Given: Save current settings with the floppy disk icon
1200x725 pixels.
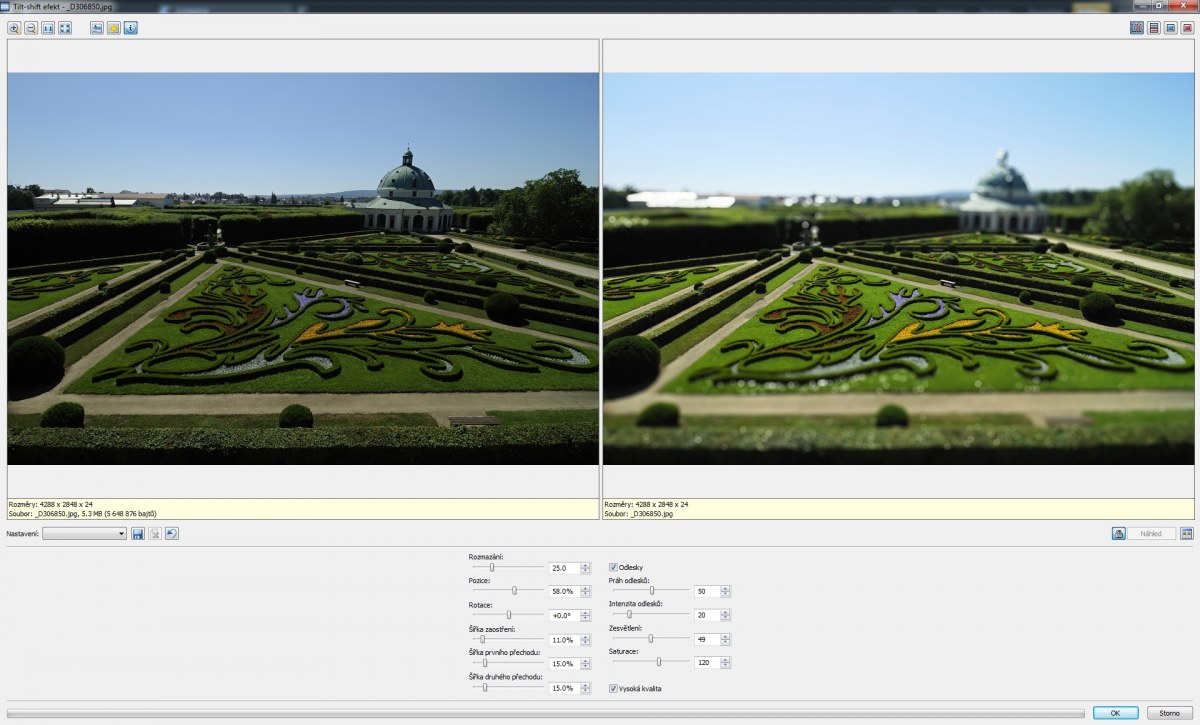Looking at the screenshot, I should (138, 534).
